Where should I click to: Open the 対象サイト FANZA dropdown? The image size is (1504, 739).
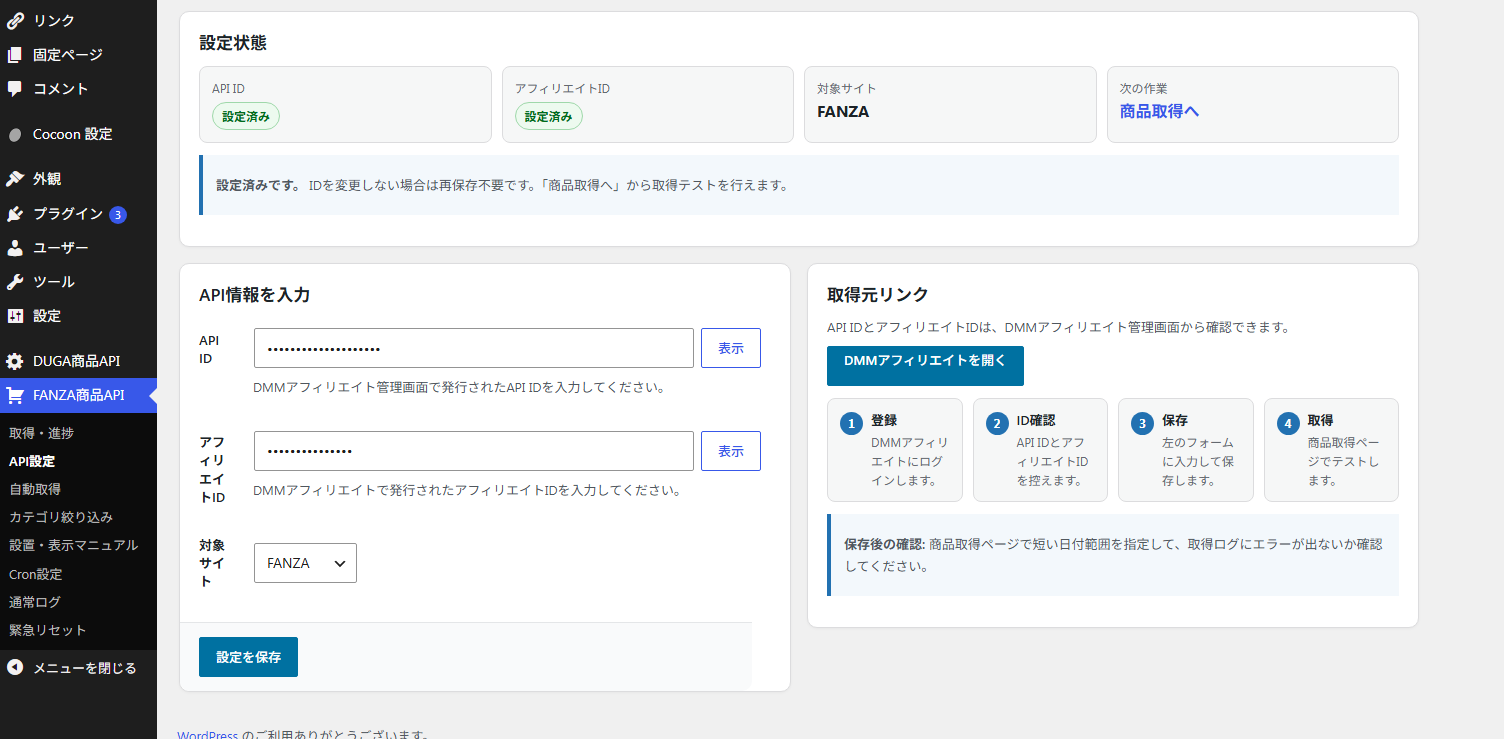coord(305,563)
